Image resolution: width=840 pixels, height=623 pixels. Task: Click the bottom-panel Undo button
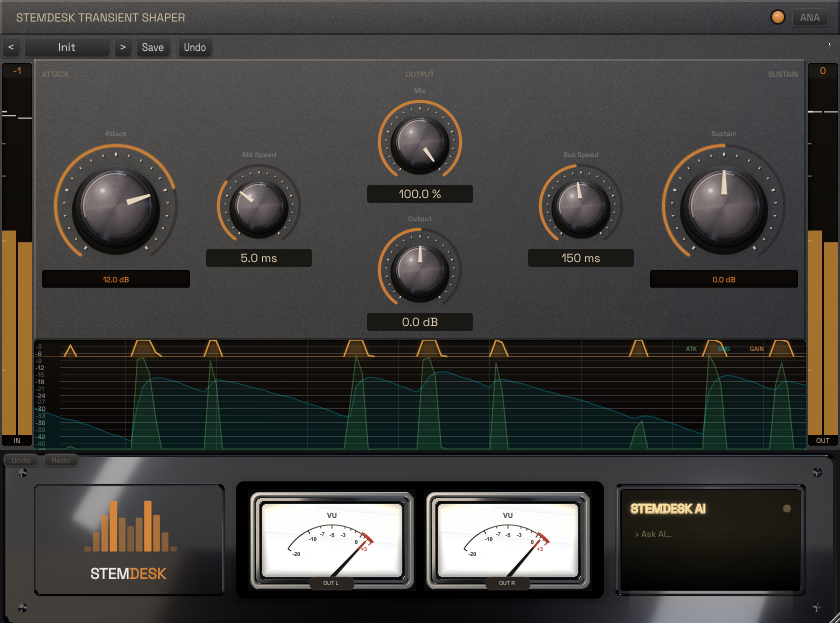(x=21, y=460)
